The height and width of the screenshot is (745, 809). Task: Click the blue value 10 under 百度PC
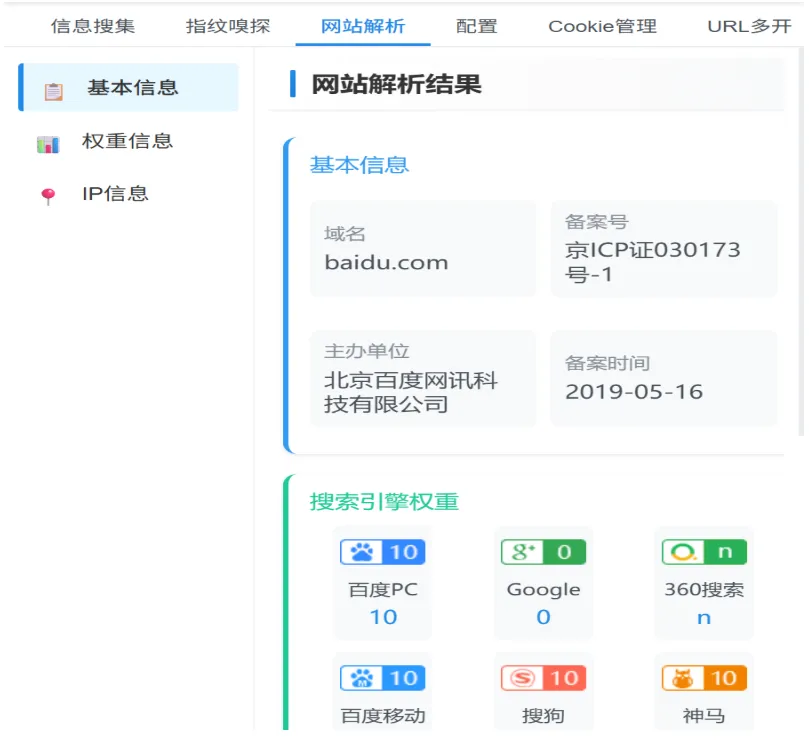[383, 617]
